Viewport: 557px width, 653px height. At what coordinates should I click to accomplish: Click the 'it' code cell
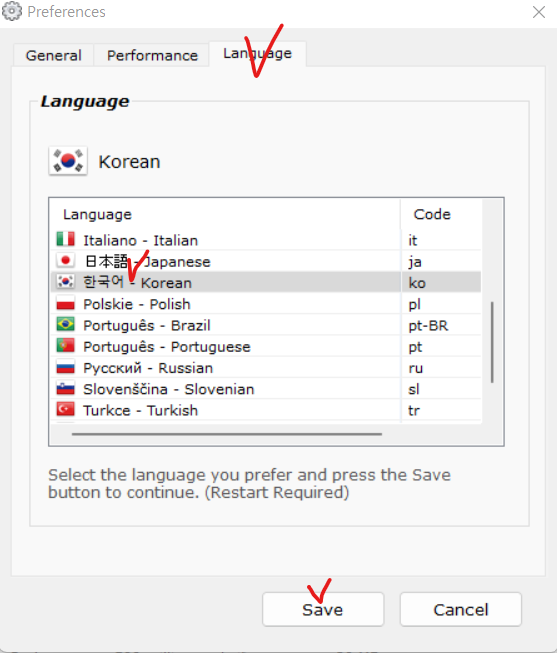tap(441, 240)
